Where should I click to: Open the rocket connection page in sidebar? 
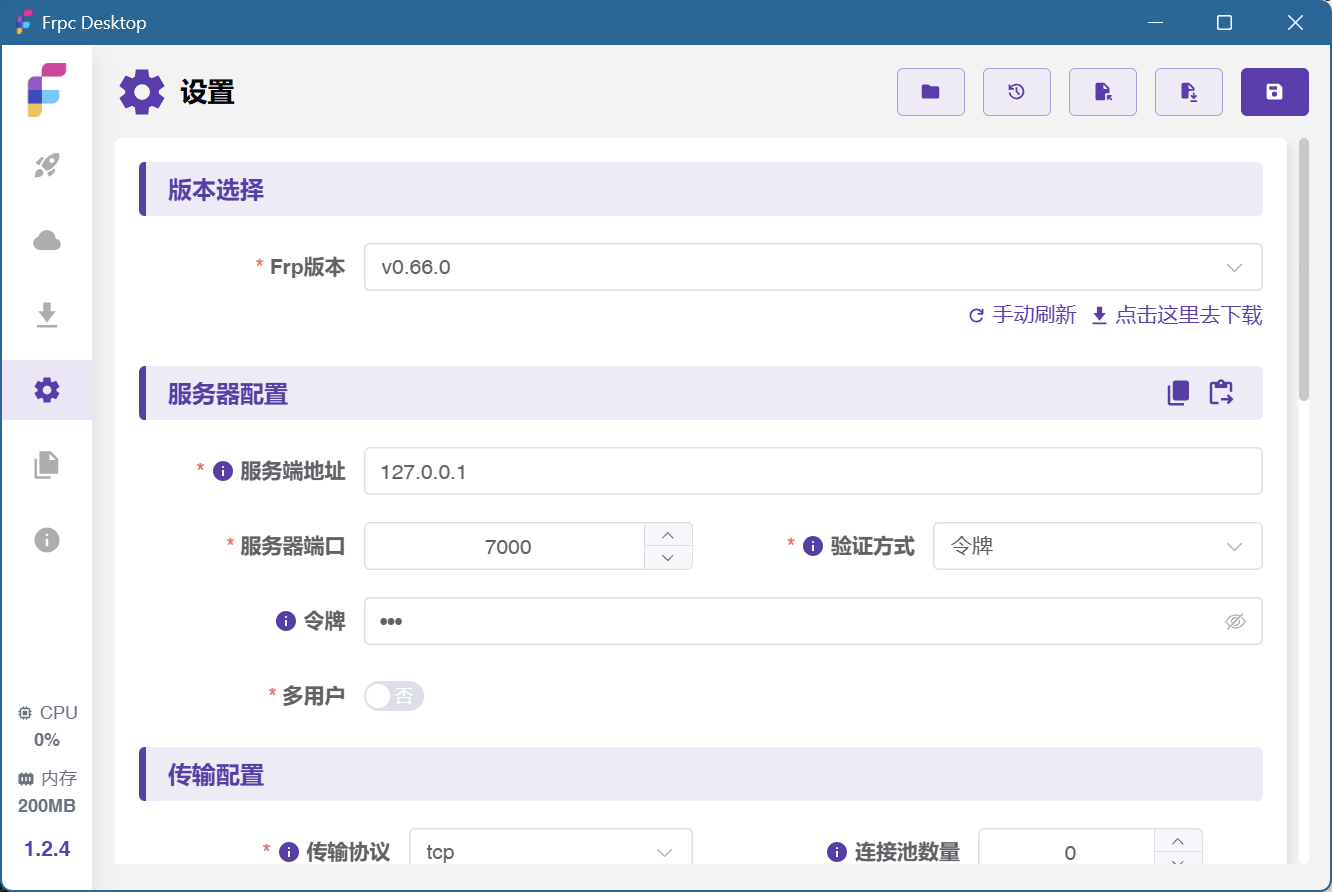[47, 166]
